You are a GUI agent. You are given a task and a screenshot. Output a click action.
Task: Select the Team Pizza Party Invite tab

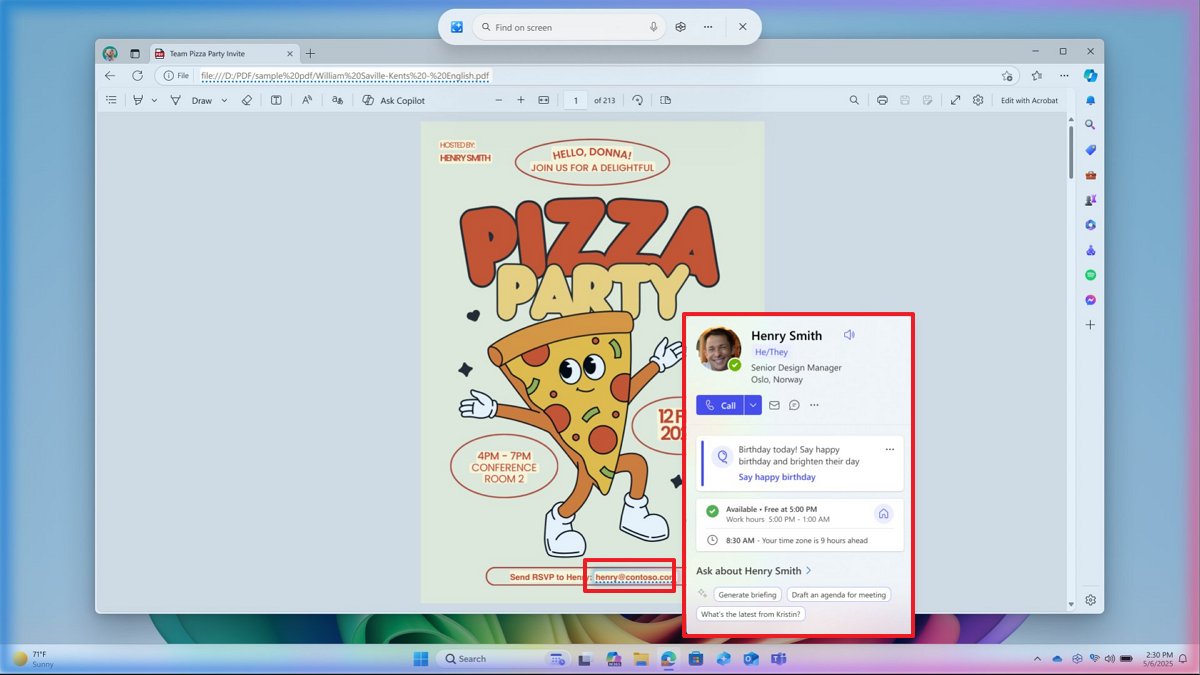(206, 54)
